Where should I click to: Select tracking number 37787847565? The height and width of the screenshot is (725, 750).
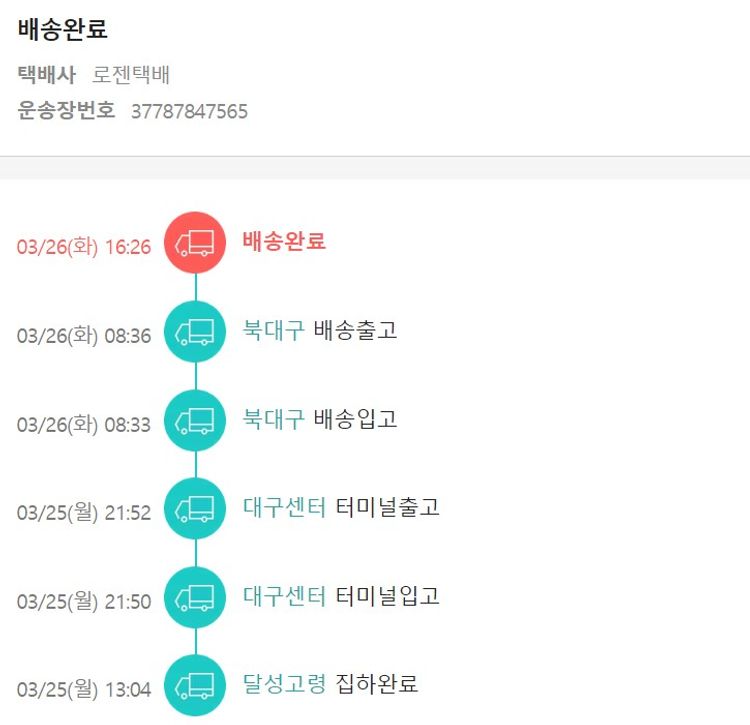[x=189, y=112]
